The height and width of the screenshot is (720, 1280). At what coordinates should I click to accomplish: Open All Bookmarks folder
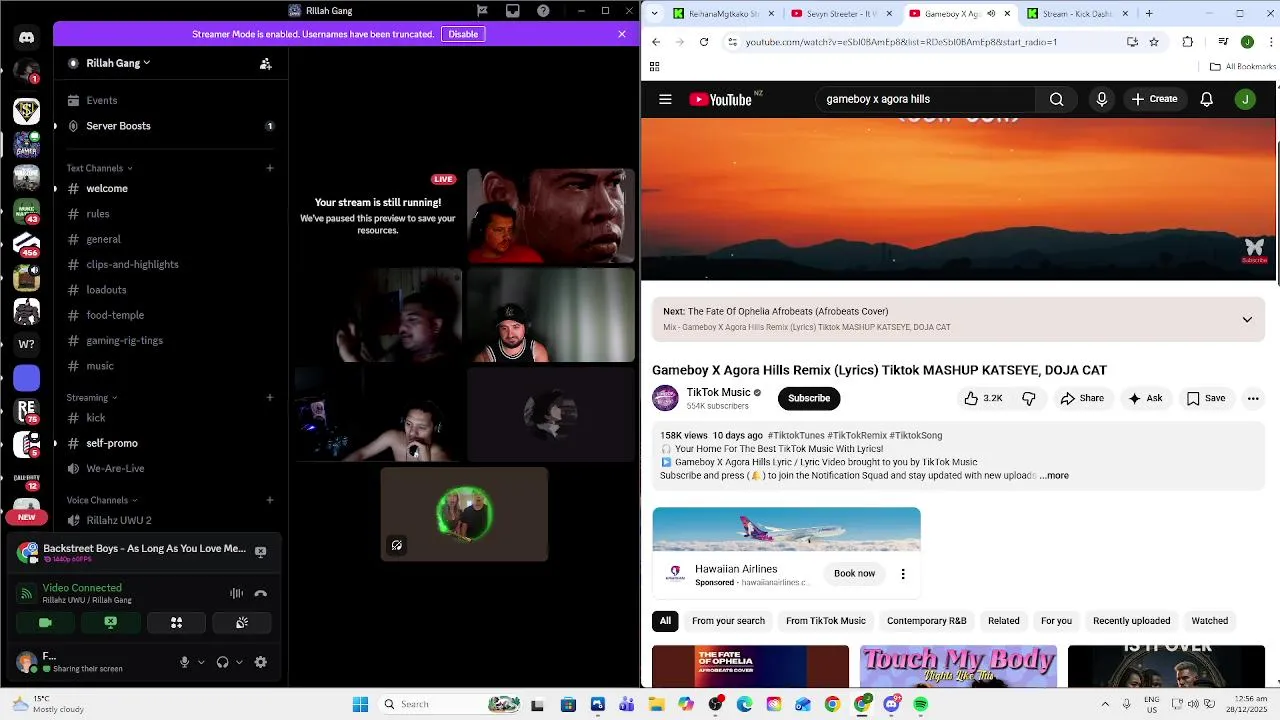(x=1243, y=67)
